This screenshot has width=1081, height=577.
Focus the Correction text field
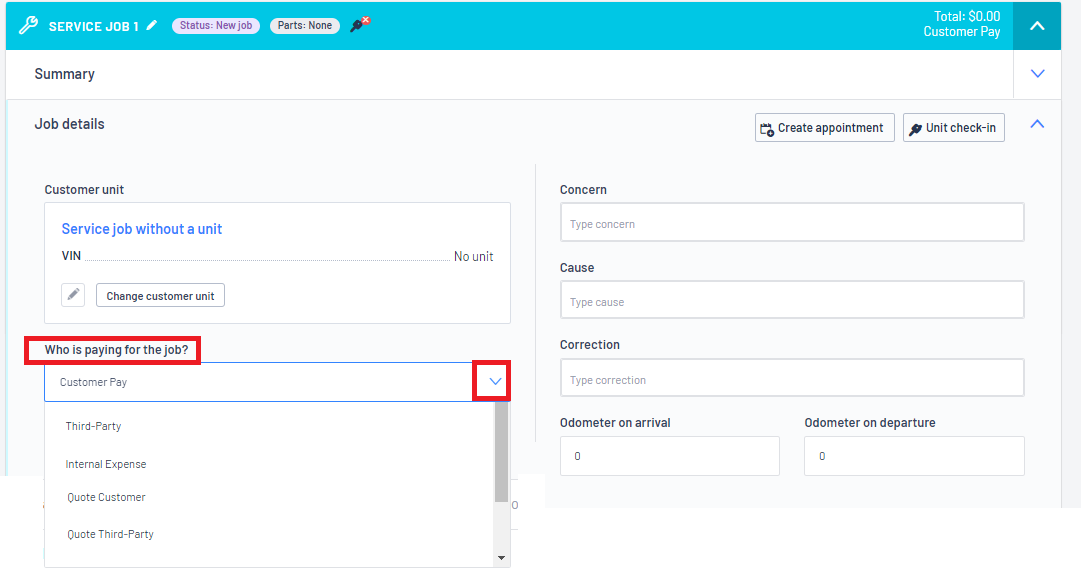pyautogui.click(x=792, y=377)
